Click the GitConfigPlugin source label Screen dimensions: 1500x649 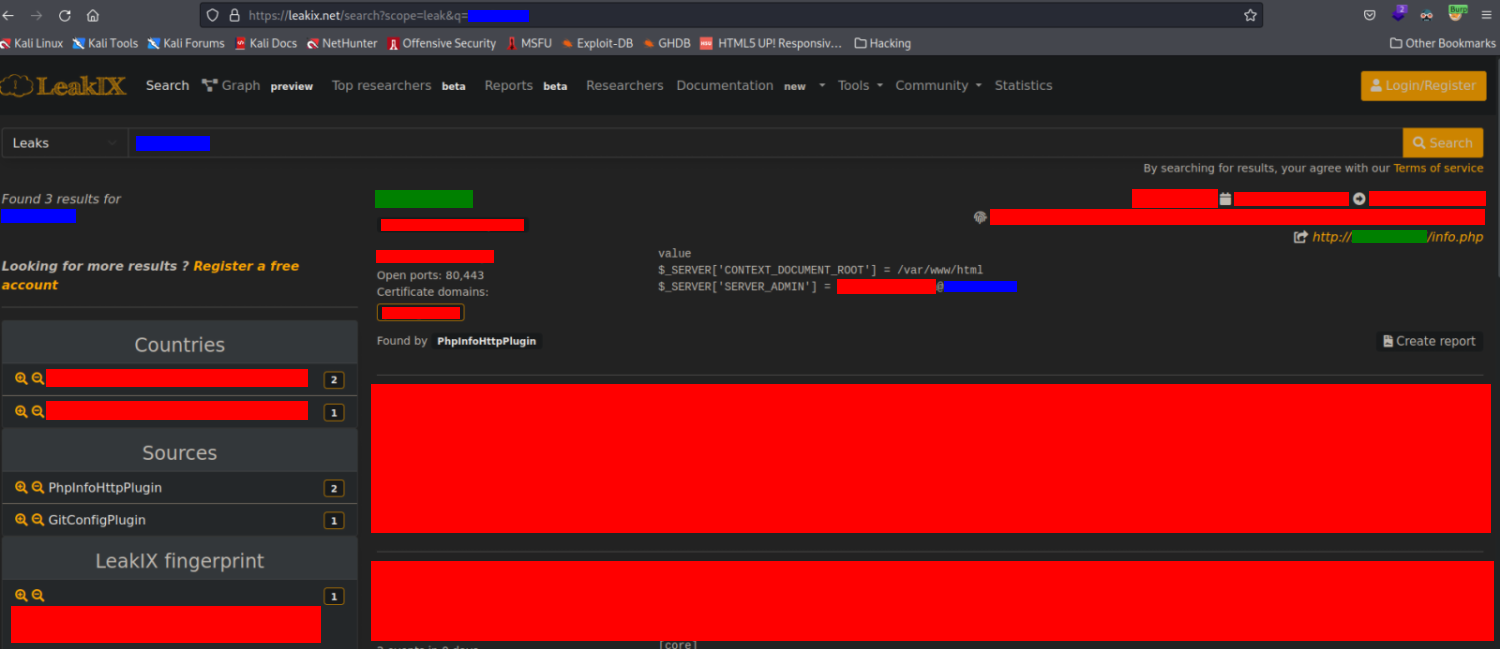click(x=97, y=520)
